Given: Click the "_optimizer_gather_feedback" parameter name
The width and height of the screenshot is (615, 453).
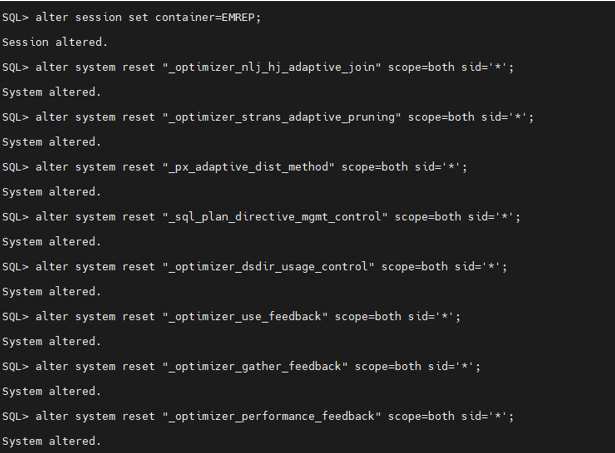Looking at the screenshot, I should point(254,367).
